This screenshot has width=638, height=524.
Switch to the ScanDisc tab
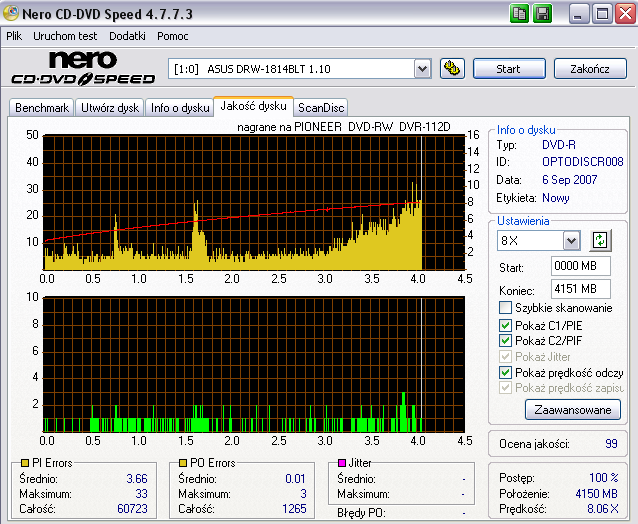[321, 108]
